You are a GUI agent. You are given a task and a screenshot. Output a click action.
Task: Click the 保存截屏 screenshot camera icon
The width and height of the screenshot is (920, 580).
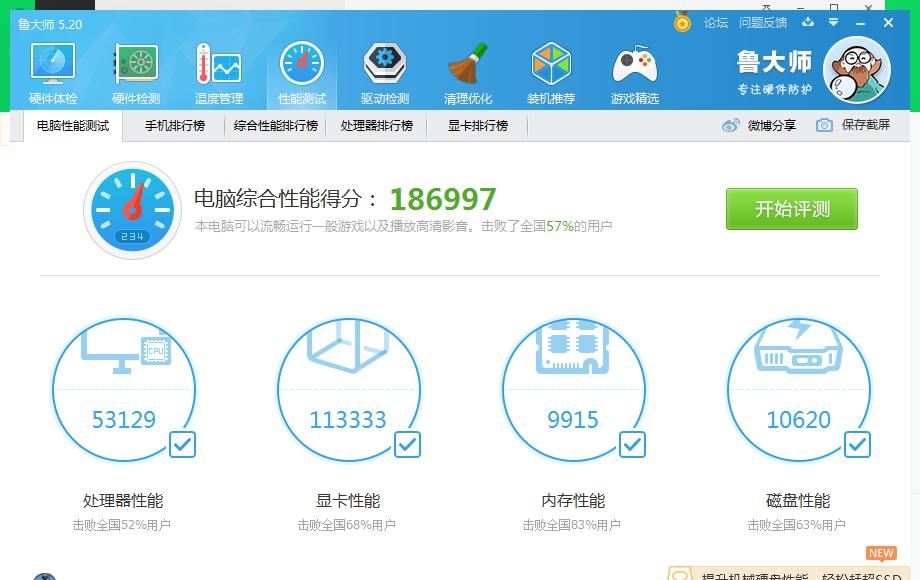tap(823, 125)
